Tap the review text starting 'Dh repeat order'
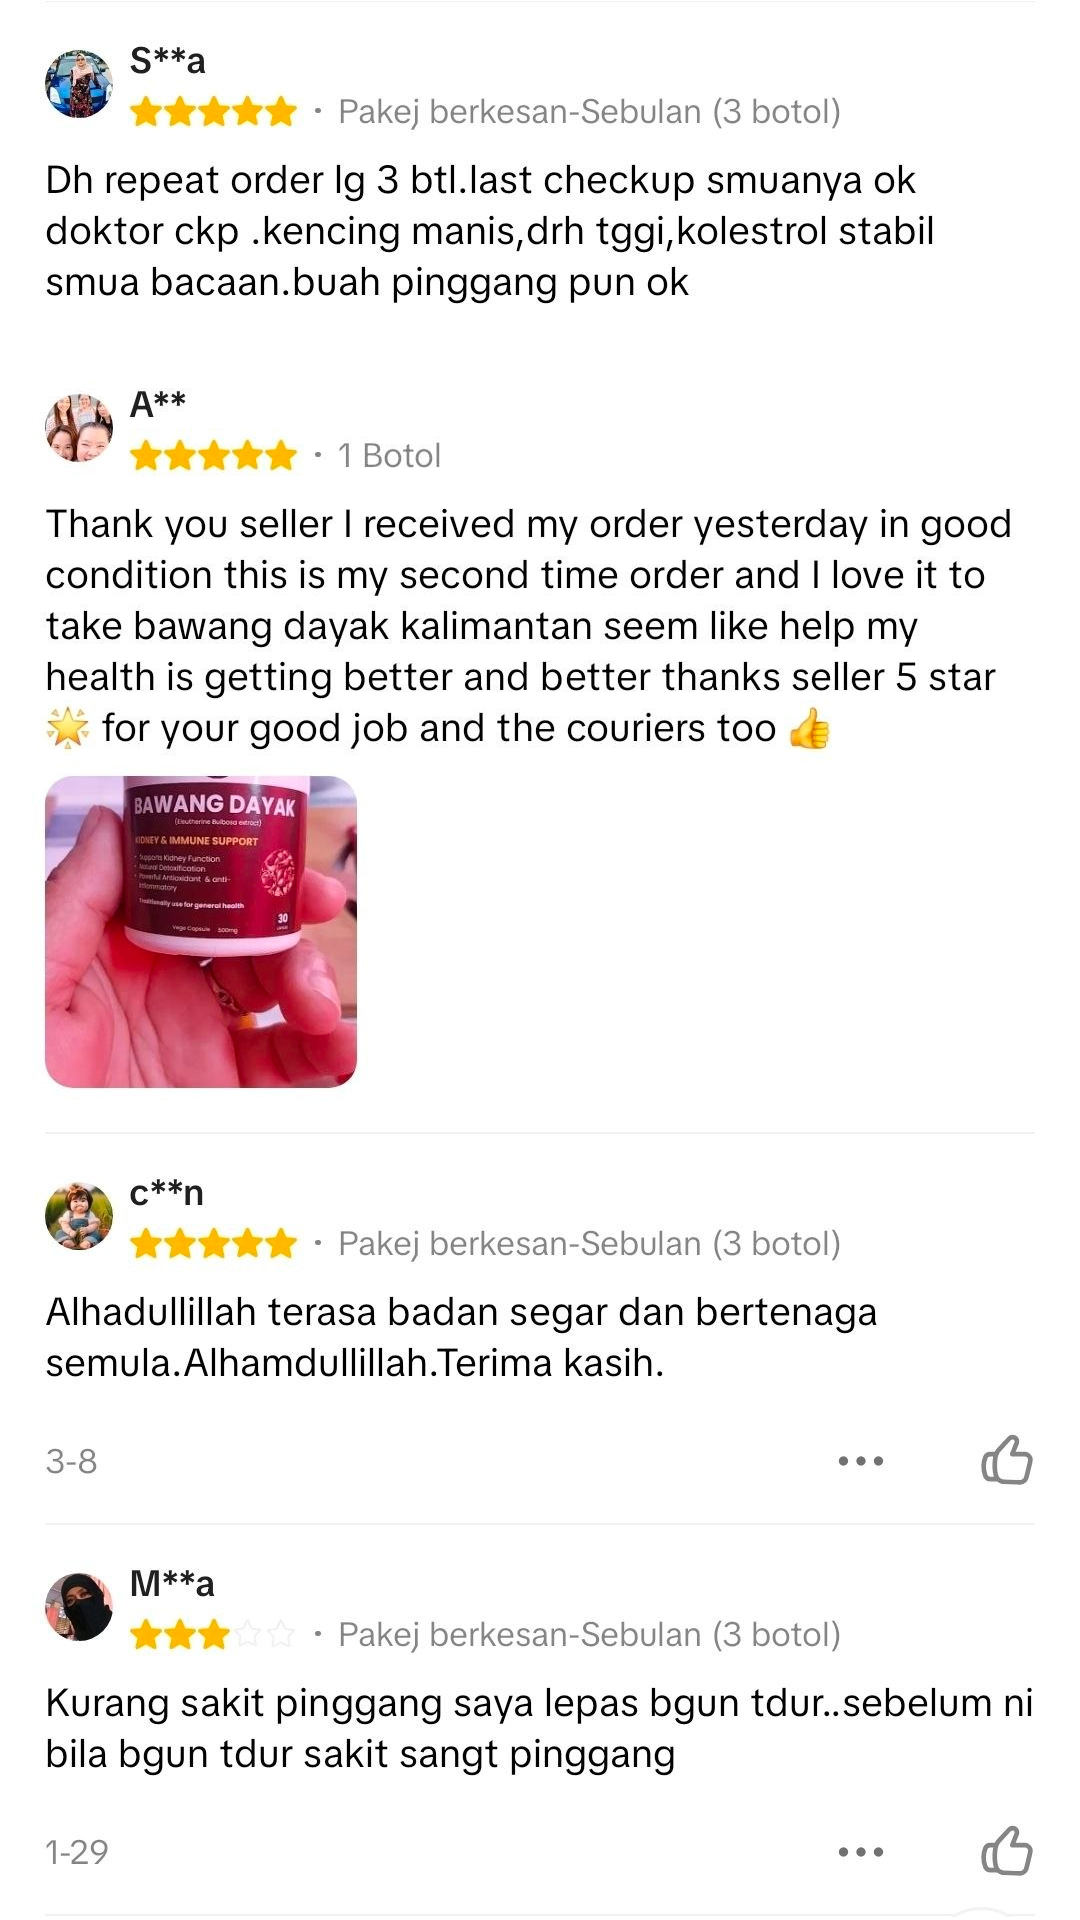1080x1920 pixels. [490, 231]
